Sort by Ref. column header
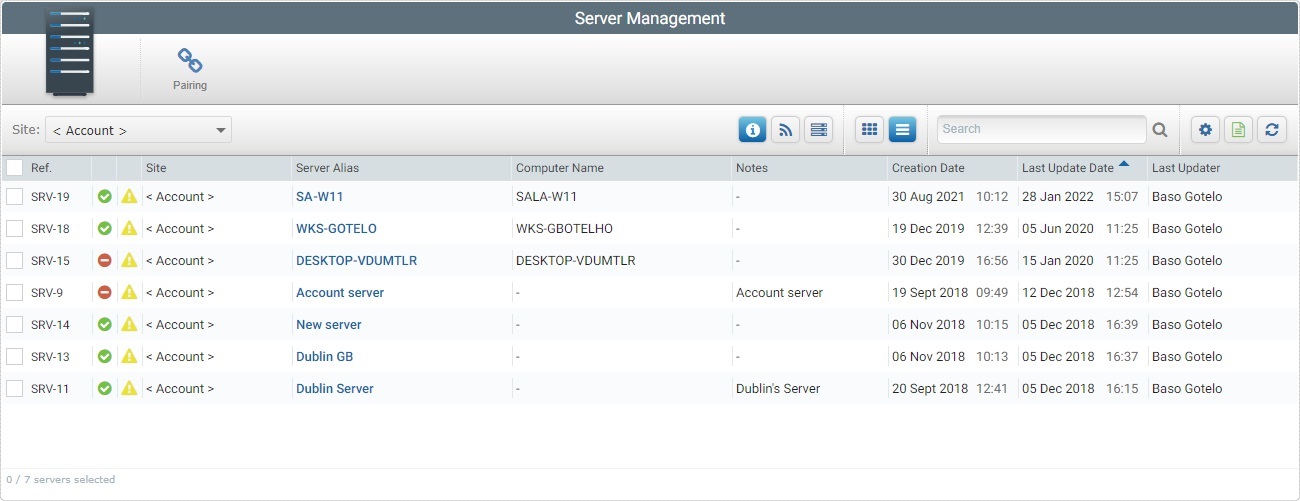This screenshot has width=1300, height=501. [x=41, y=168]
